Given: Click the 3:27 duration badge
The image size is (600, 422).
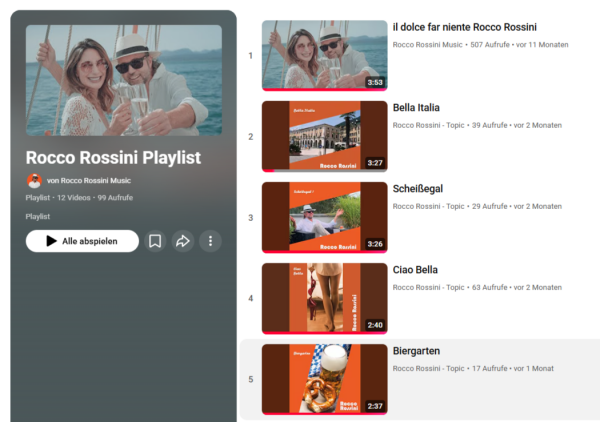Looking at the screenshot, I should (375, 163).
